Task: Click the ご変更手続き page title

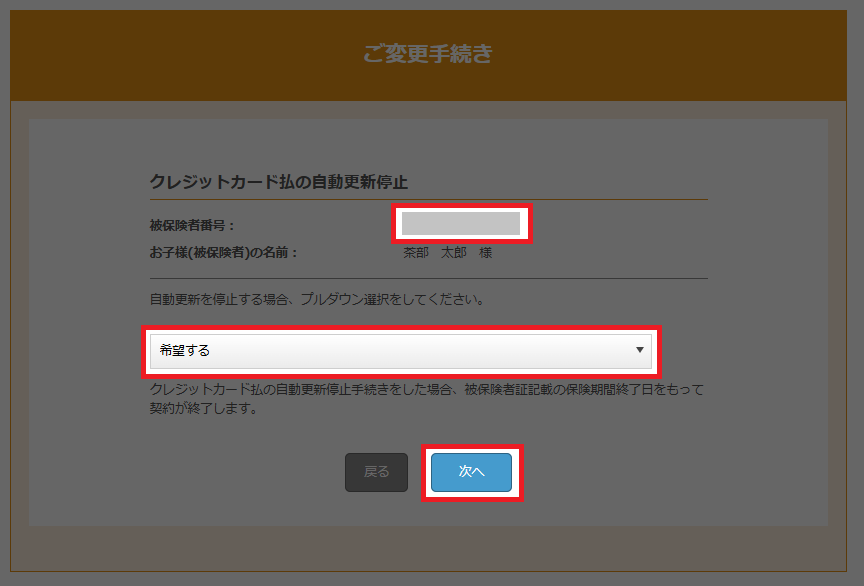Action: (428, 54)
